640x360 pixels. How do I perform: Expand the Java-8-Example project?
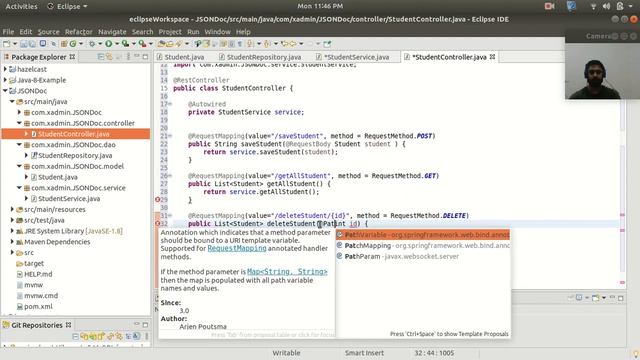(x=5, y=80)
